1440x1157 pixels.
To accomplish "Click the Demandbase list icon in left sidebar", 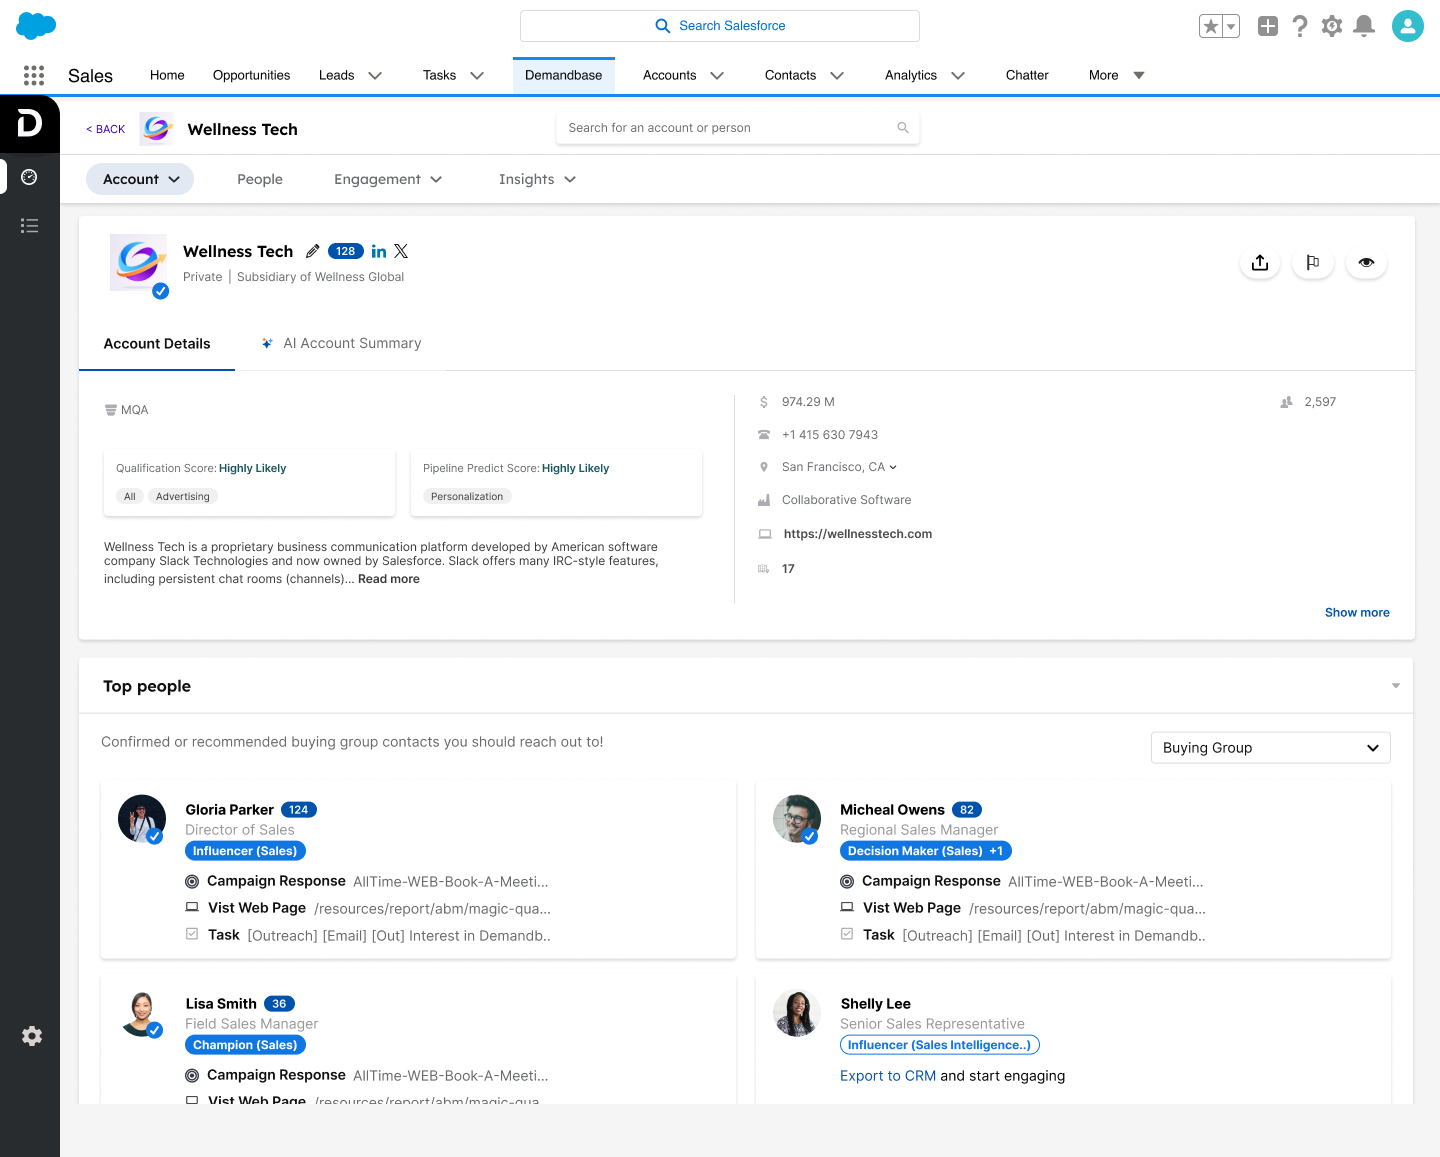I will coord(30,226).
